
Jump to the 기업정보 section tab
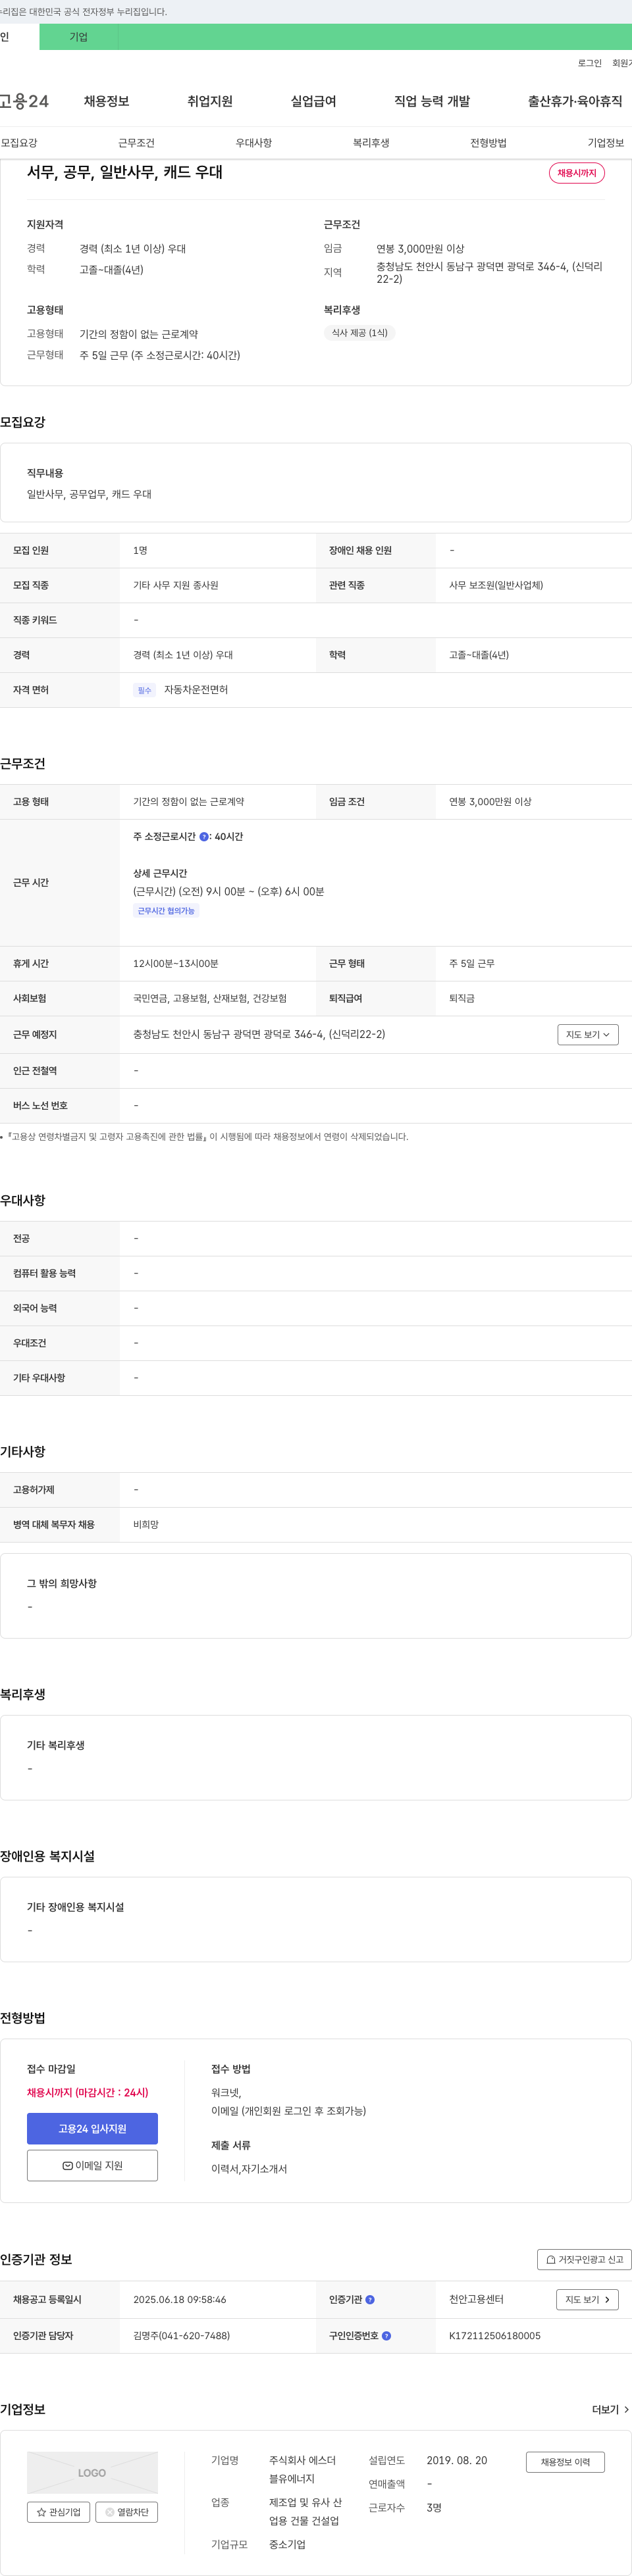click(606, 143)
